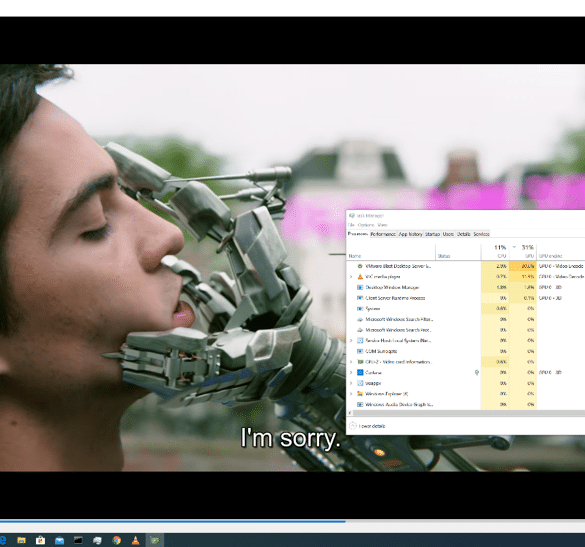Click the Service Host Local System icon
Screen dimensions: 585x547
[x=360, y=340]
